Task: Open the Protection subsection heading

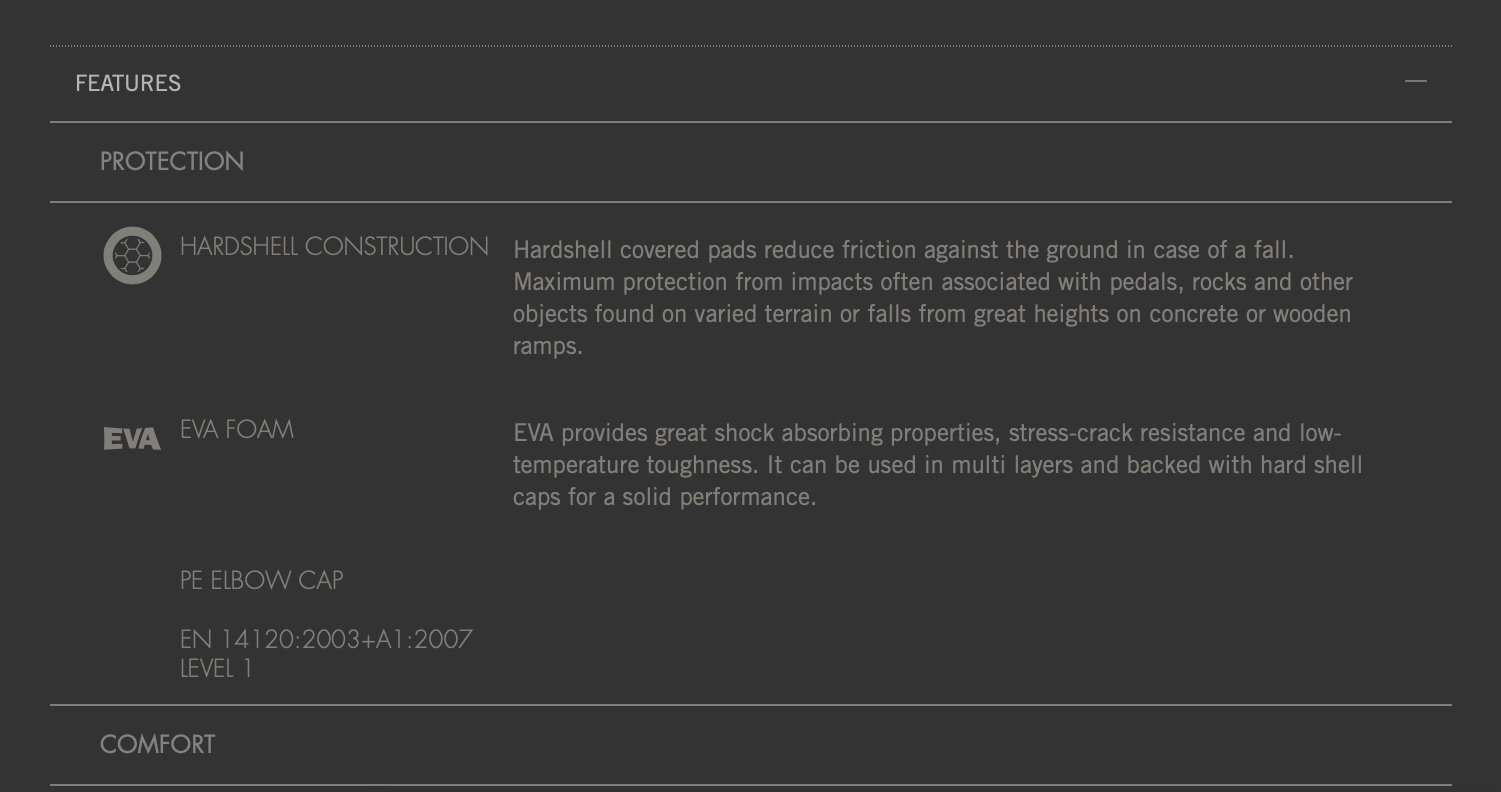Action: (172, 161)
